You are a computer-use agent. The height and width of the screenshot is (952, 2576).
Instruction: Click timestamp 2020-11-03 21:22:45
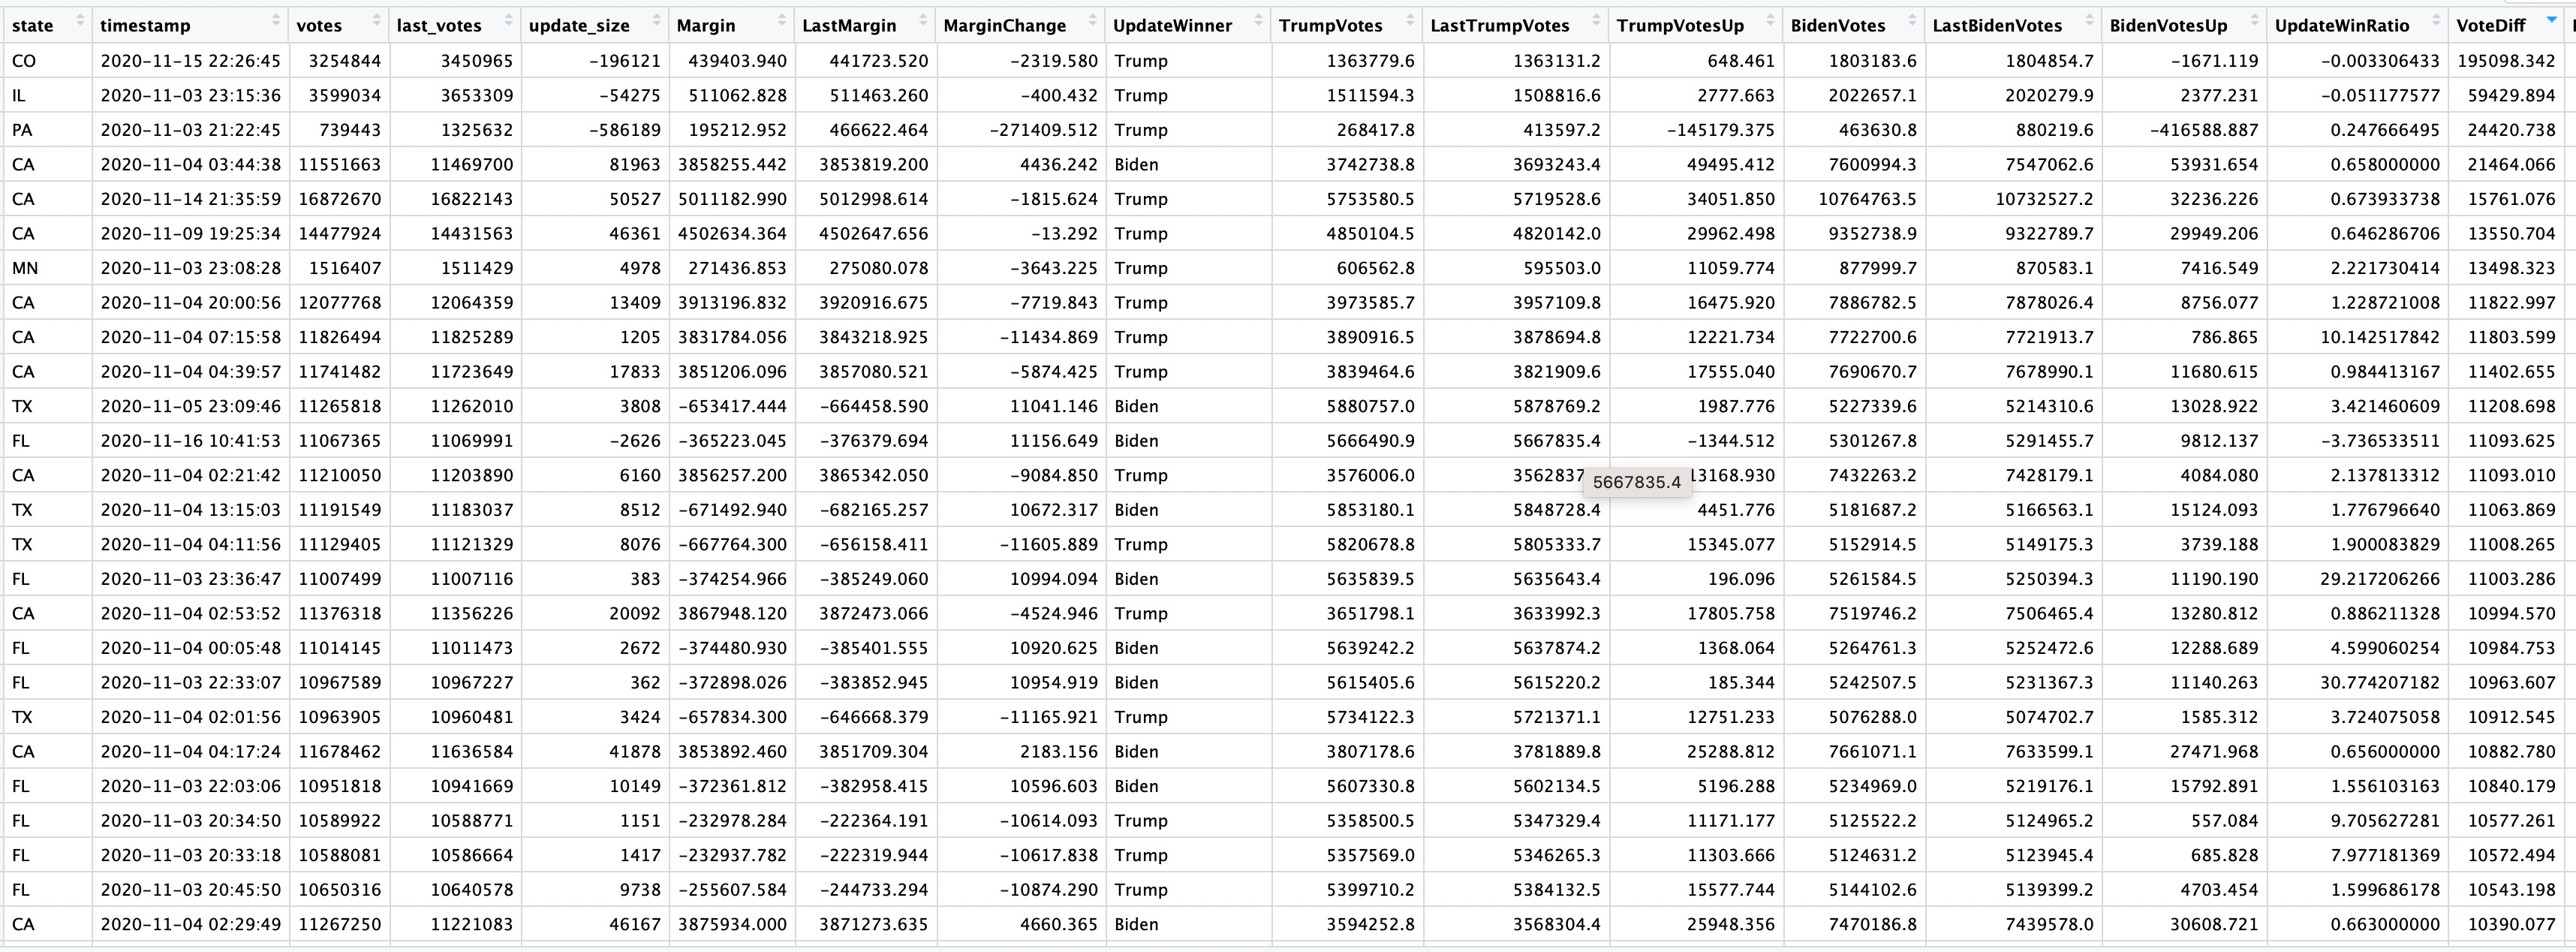coord(190,130)
